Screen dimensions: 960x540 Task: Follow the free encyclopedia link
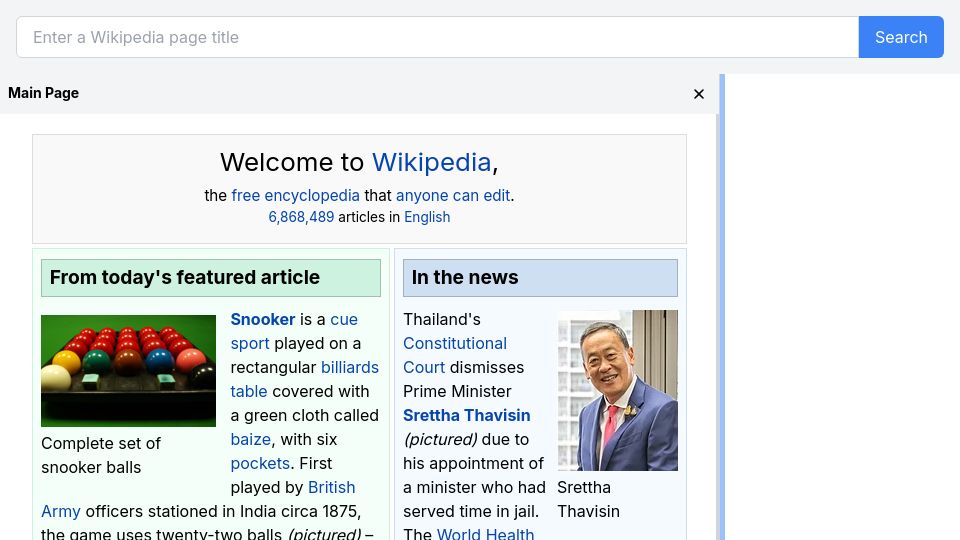pos(296,195)
